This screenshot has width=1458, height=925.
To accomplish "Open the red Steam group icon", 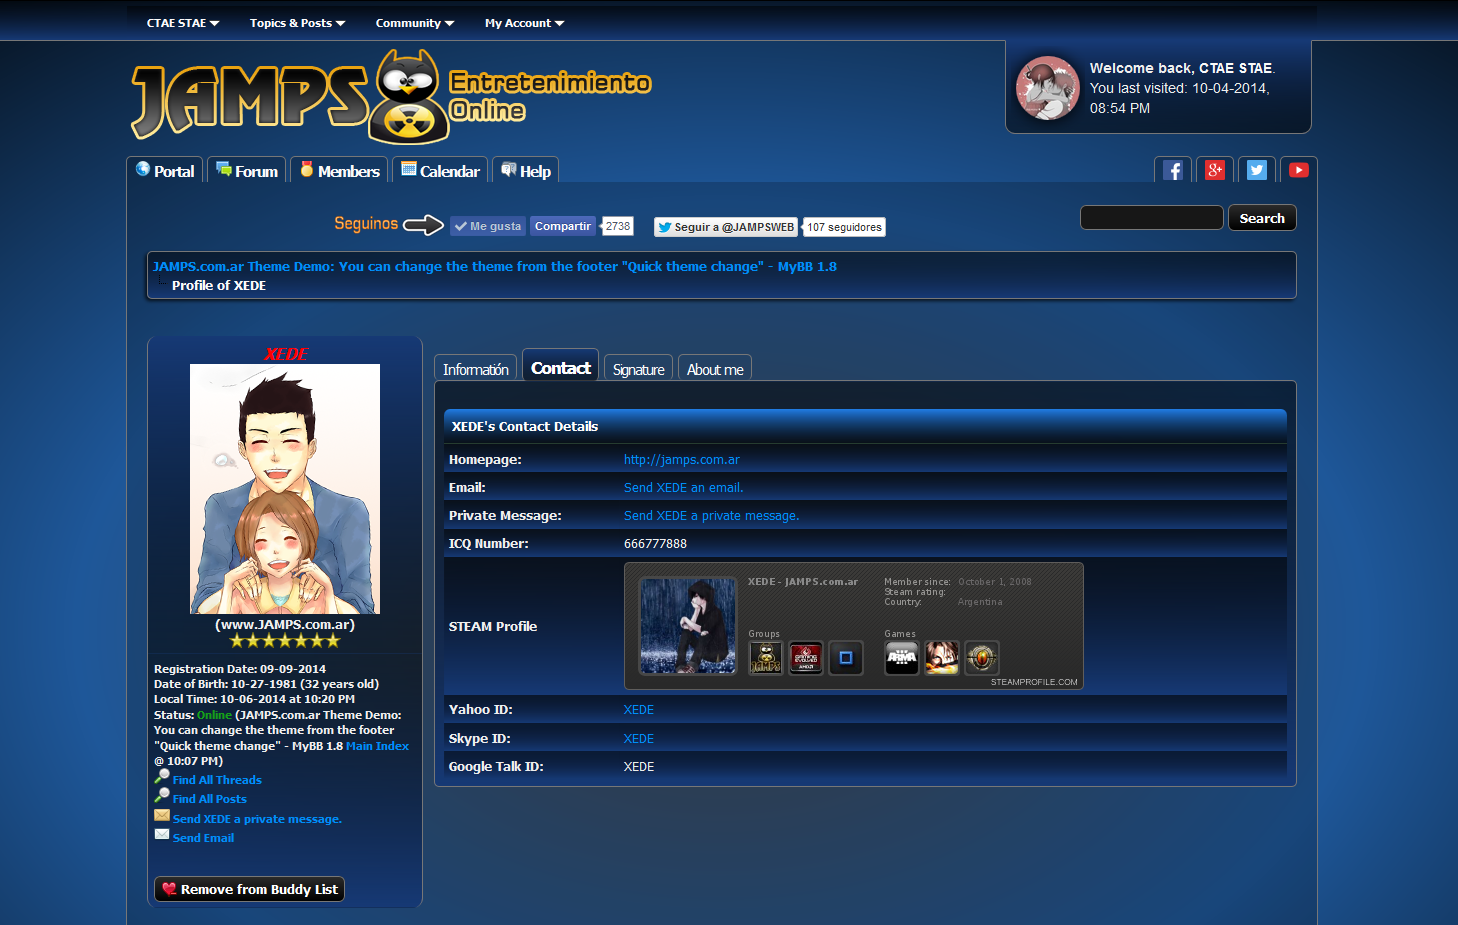I will pyautogui.click(x=805, y=658).
